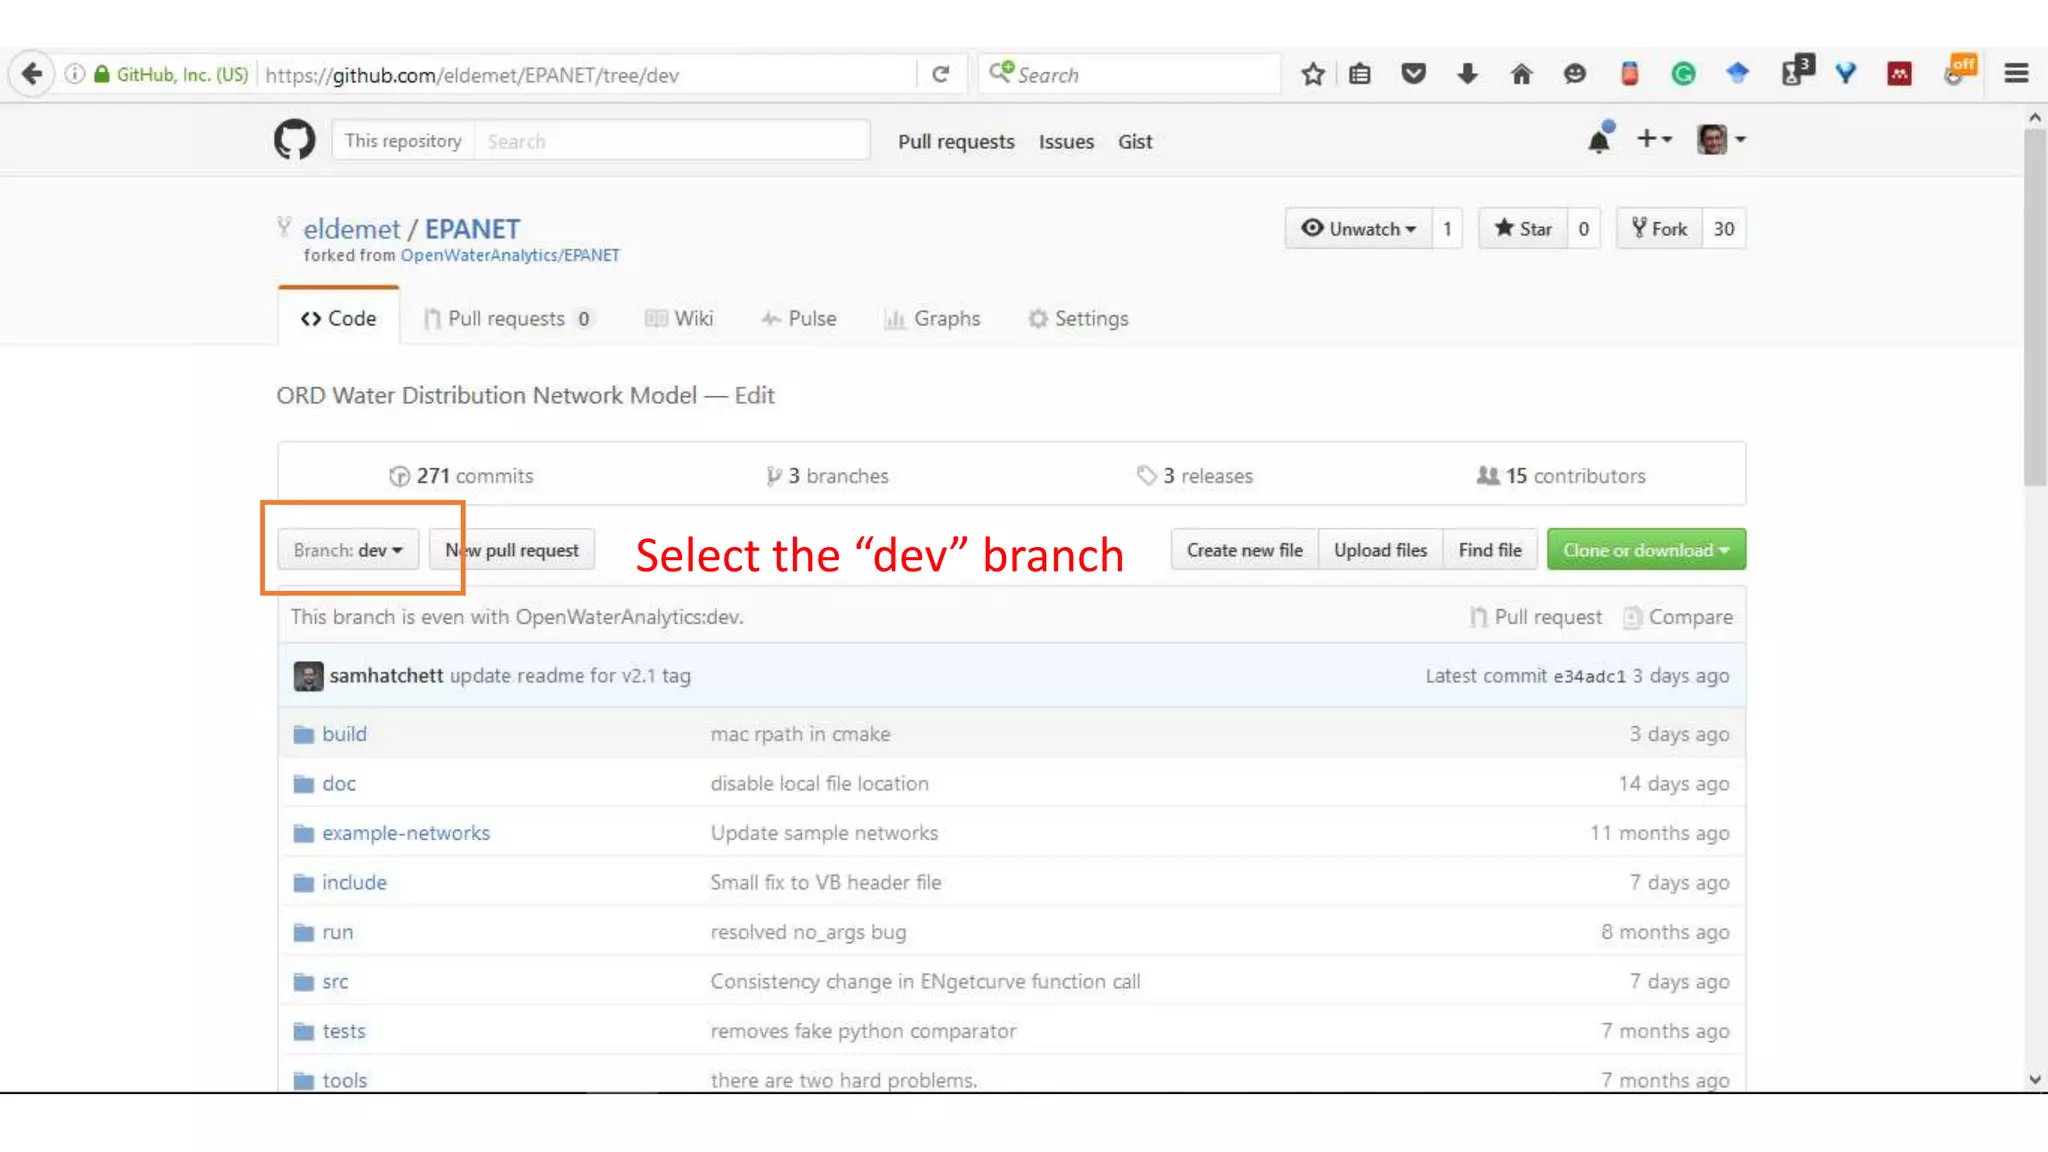Viewport: 2048px width, 1152px height.
Task: Open the Branch: dev selector
Action: pyautogui.click(x=347, y=550)
